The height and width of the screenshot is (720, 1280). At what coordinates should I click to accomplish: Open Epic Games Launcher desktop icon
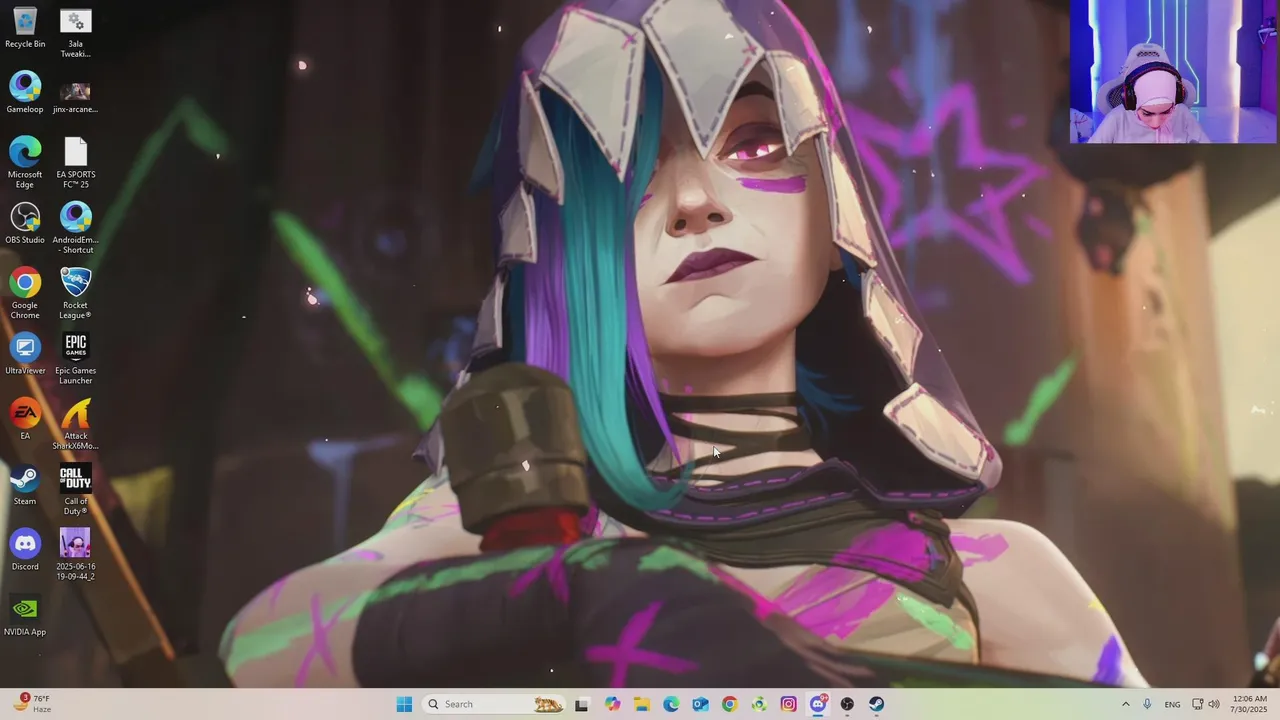75,359
